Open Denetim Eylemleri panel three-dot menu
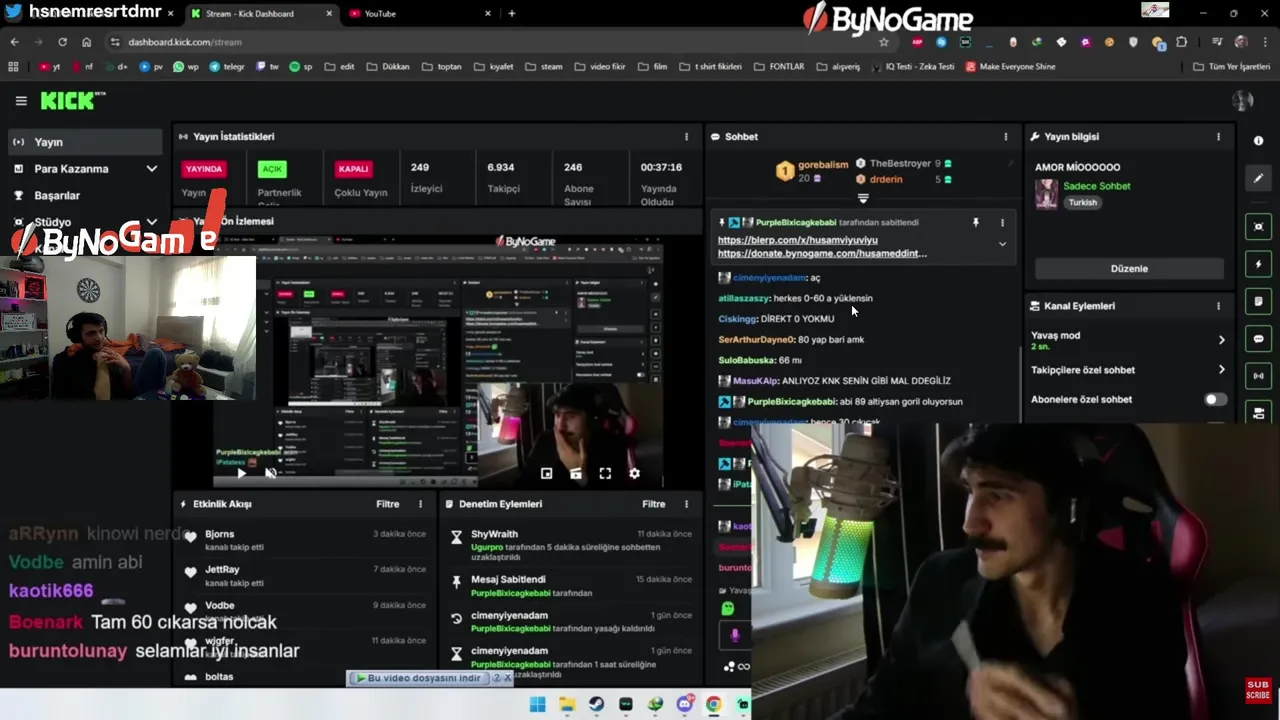 (x=686, y=504)
